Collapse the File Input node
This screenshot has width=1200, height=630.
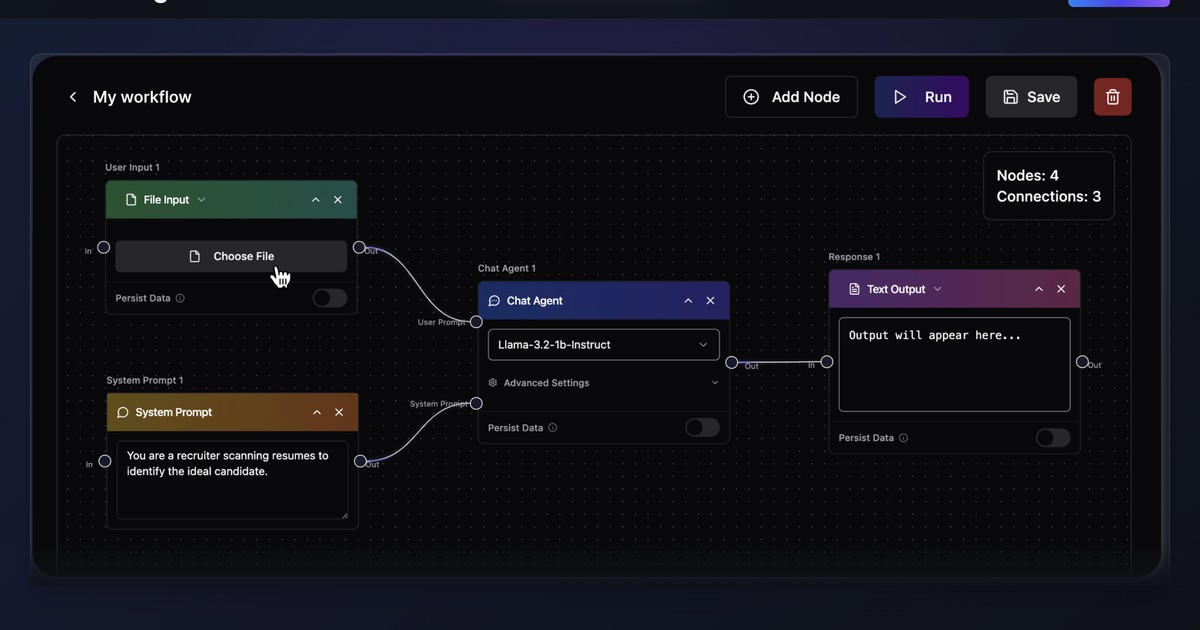[x=316, y=200]
